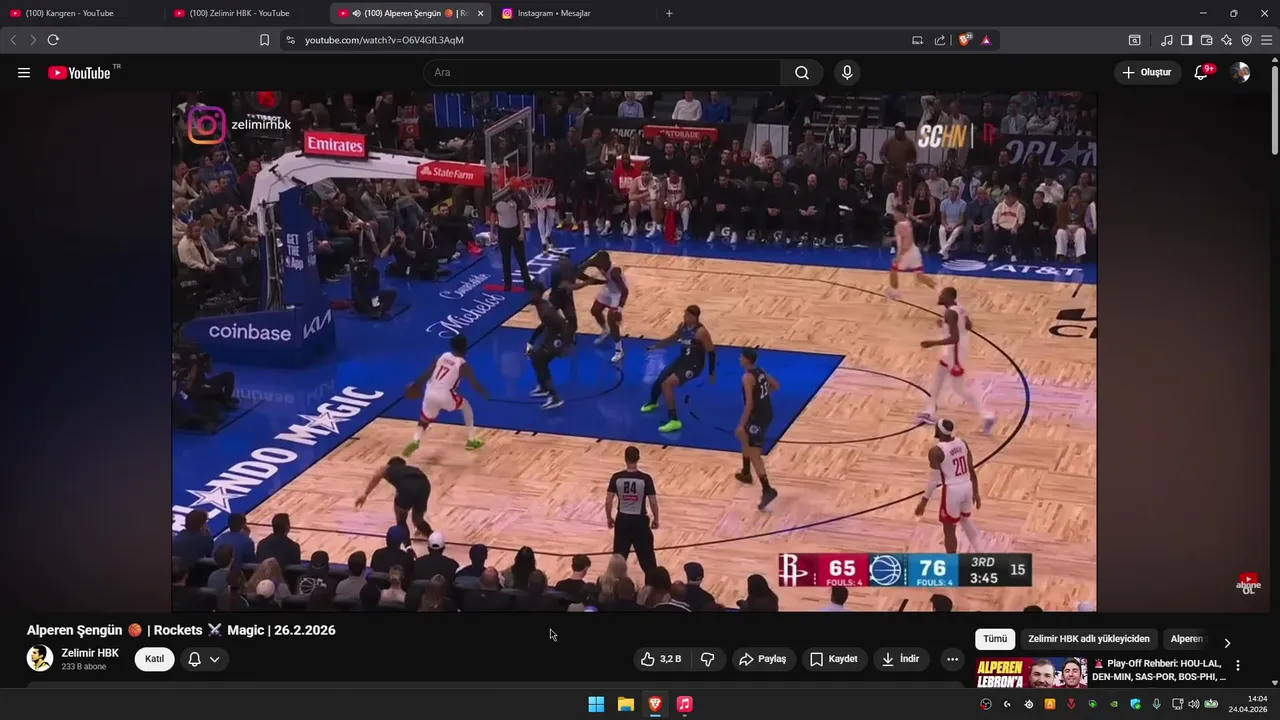Viewport: 1280px width, 720px height.
Task: Open the tab search icon in toolbar
Action: 1134,40
